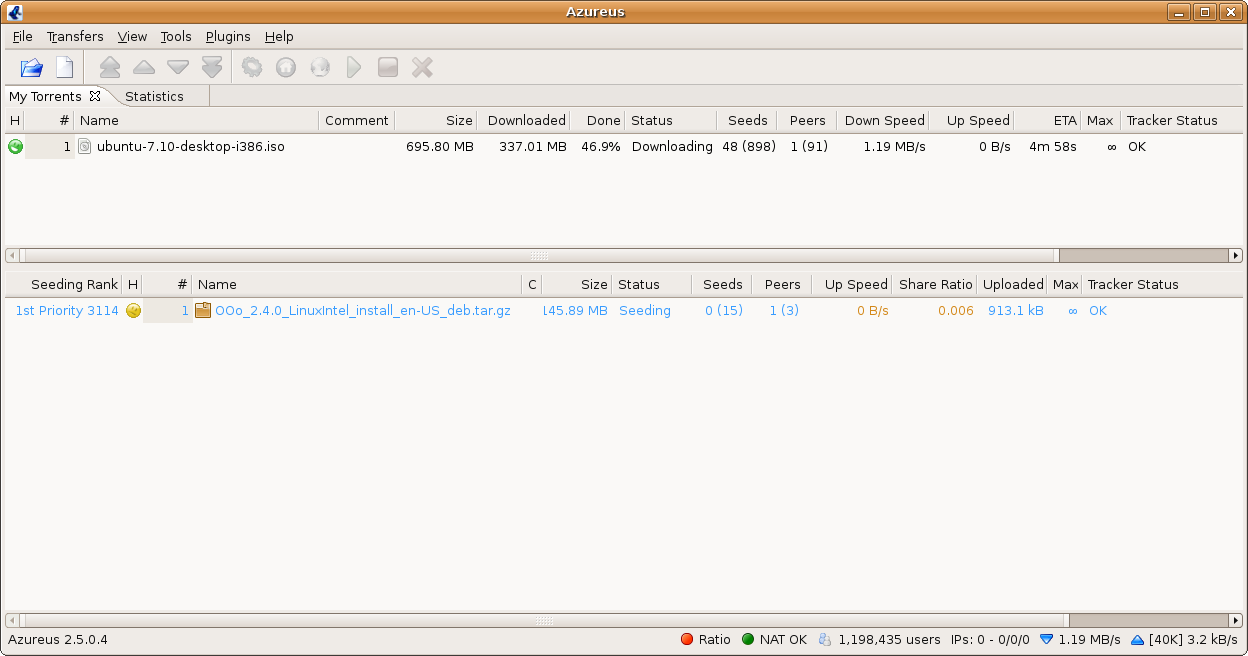Image resolution: width=1248 pixels, height=656 pixels.
Task: Click the move down arrow icon
Action: pyautogui.click(x=178, y=68)
